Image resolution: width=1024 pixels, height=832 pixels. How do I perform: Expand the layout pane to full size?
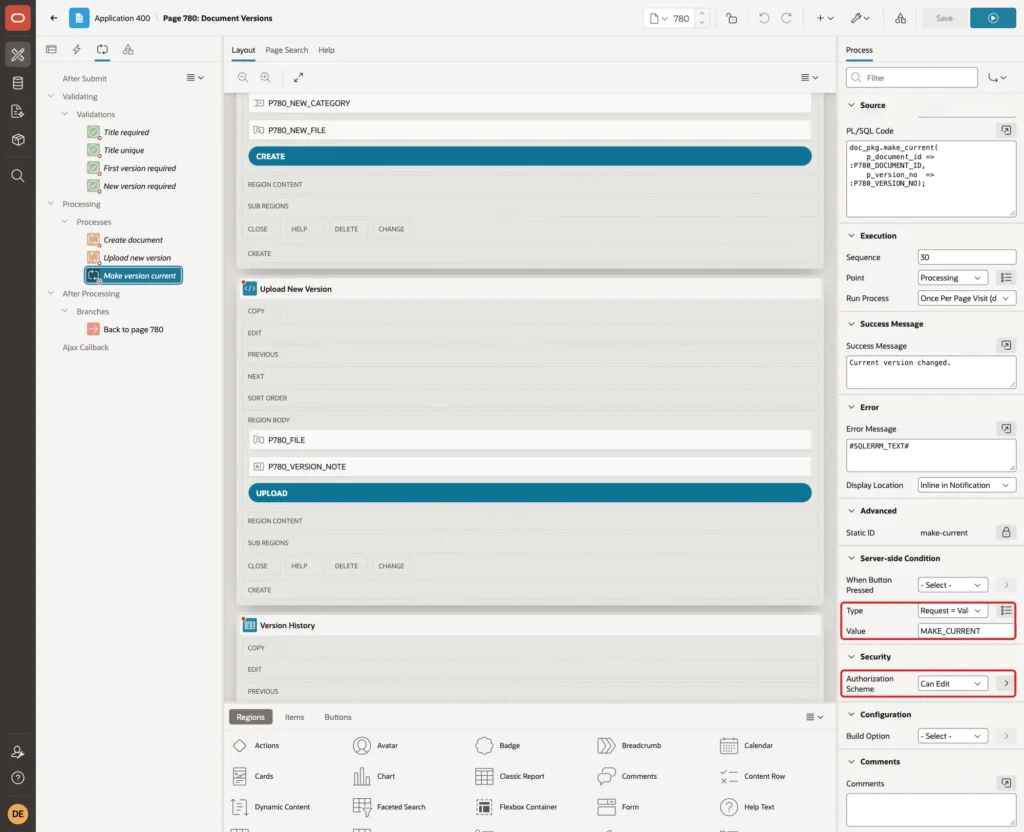coord(298,78)
